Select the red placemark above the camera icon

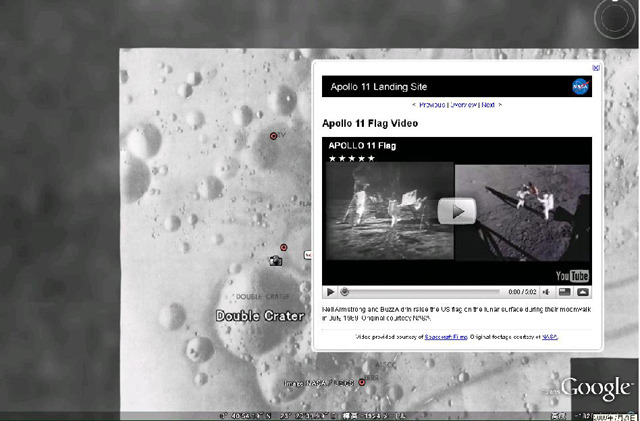click(x=283, y=247)
